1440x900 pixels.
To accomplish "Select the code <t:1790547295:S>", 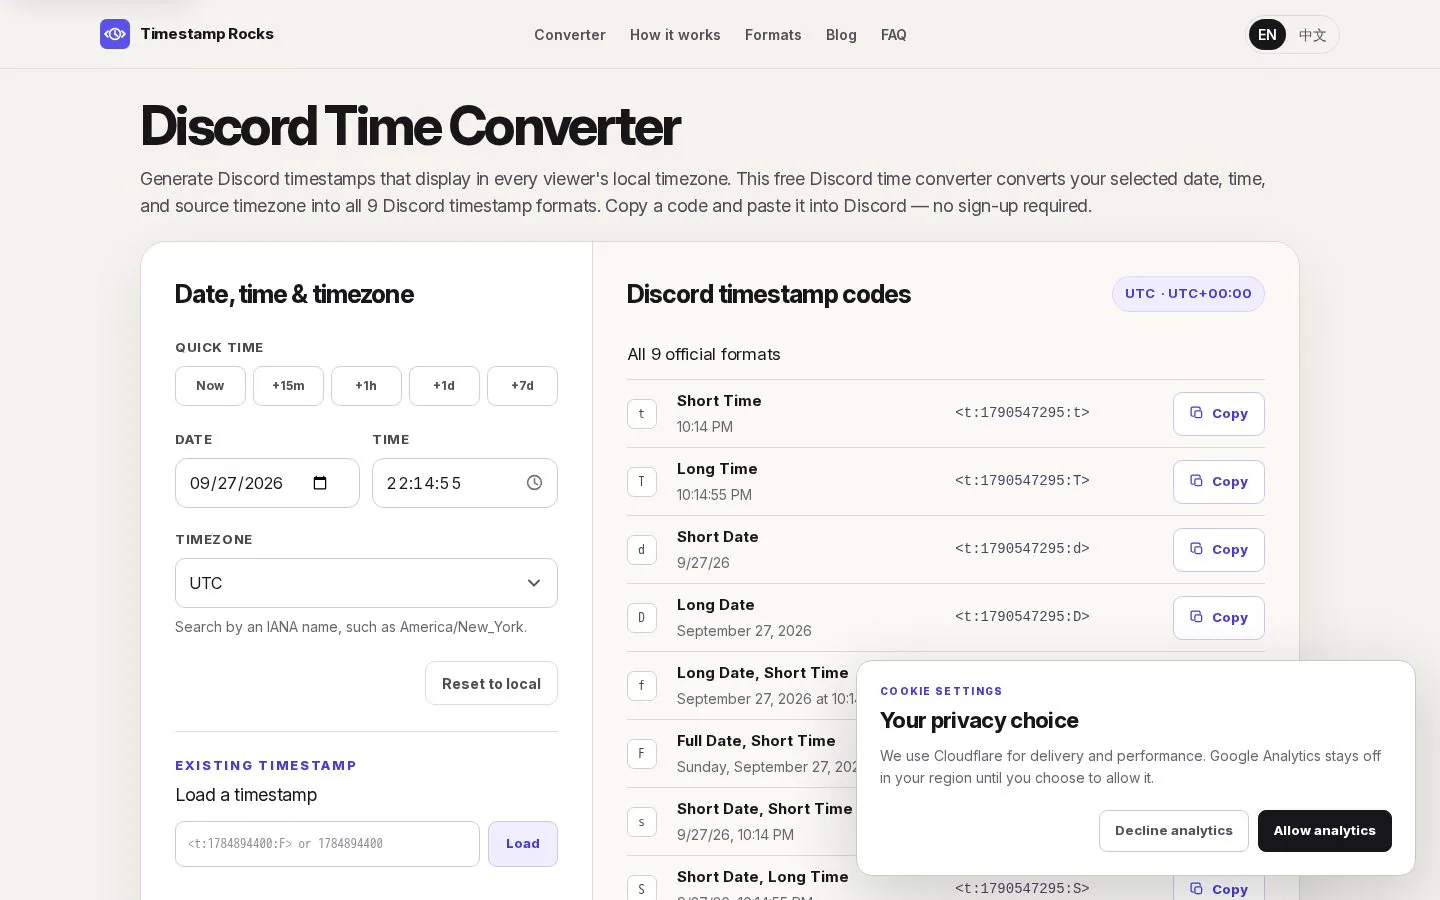I will (x=1022, y=888).
